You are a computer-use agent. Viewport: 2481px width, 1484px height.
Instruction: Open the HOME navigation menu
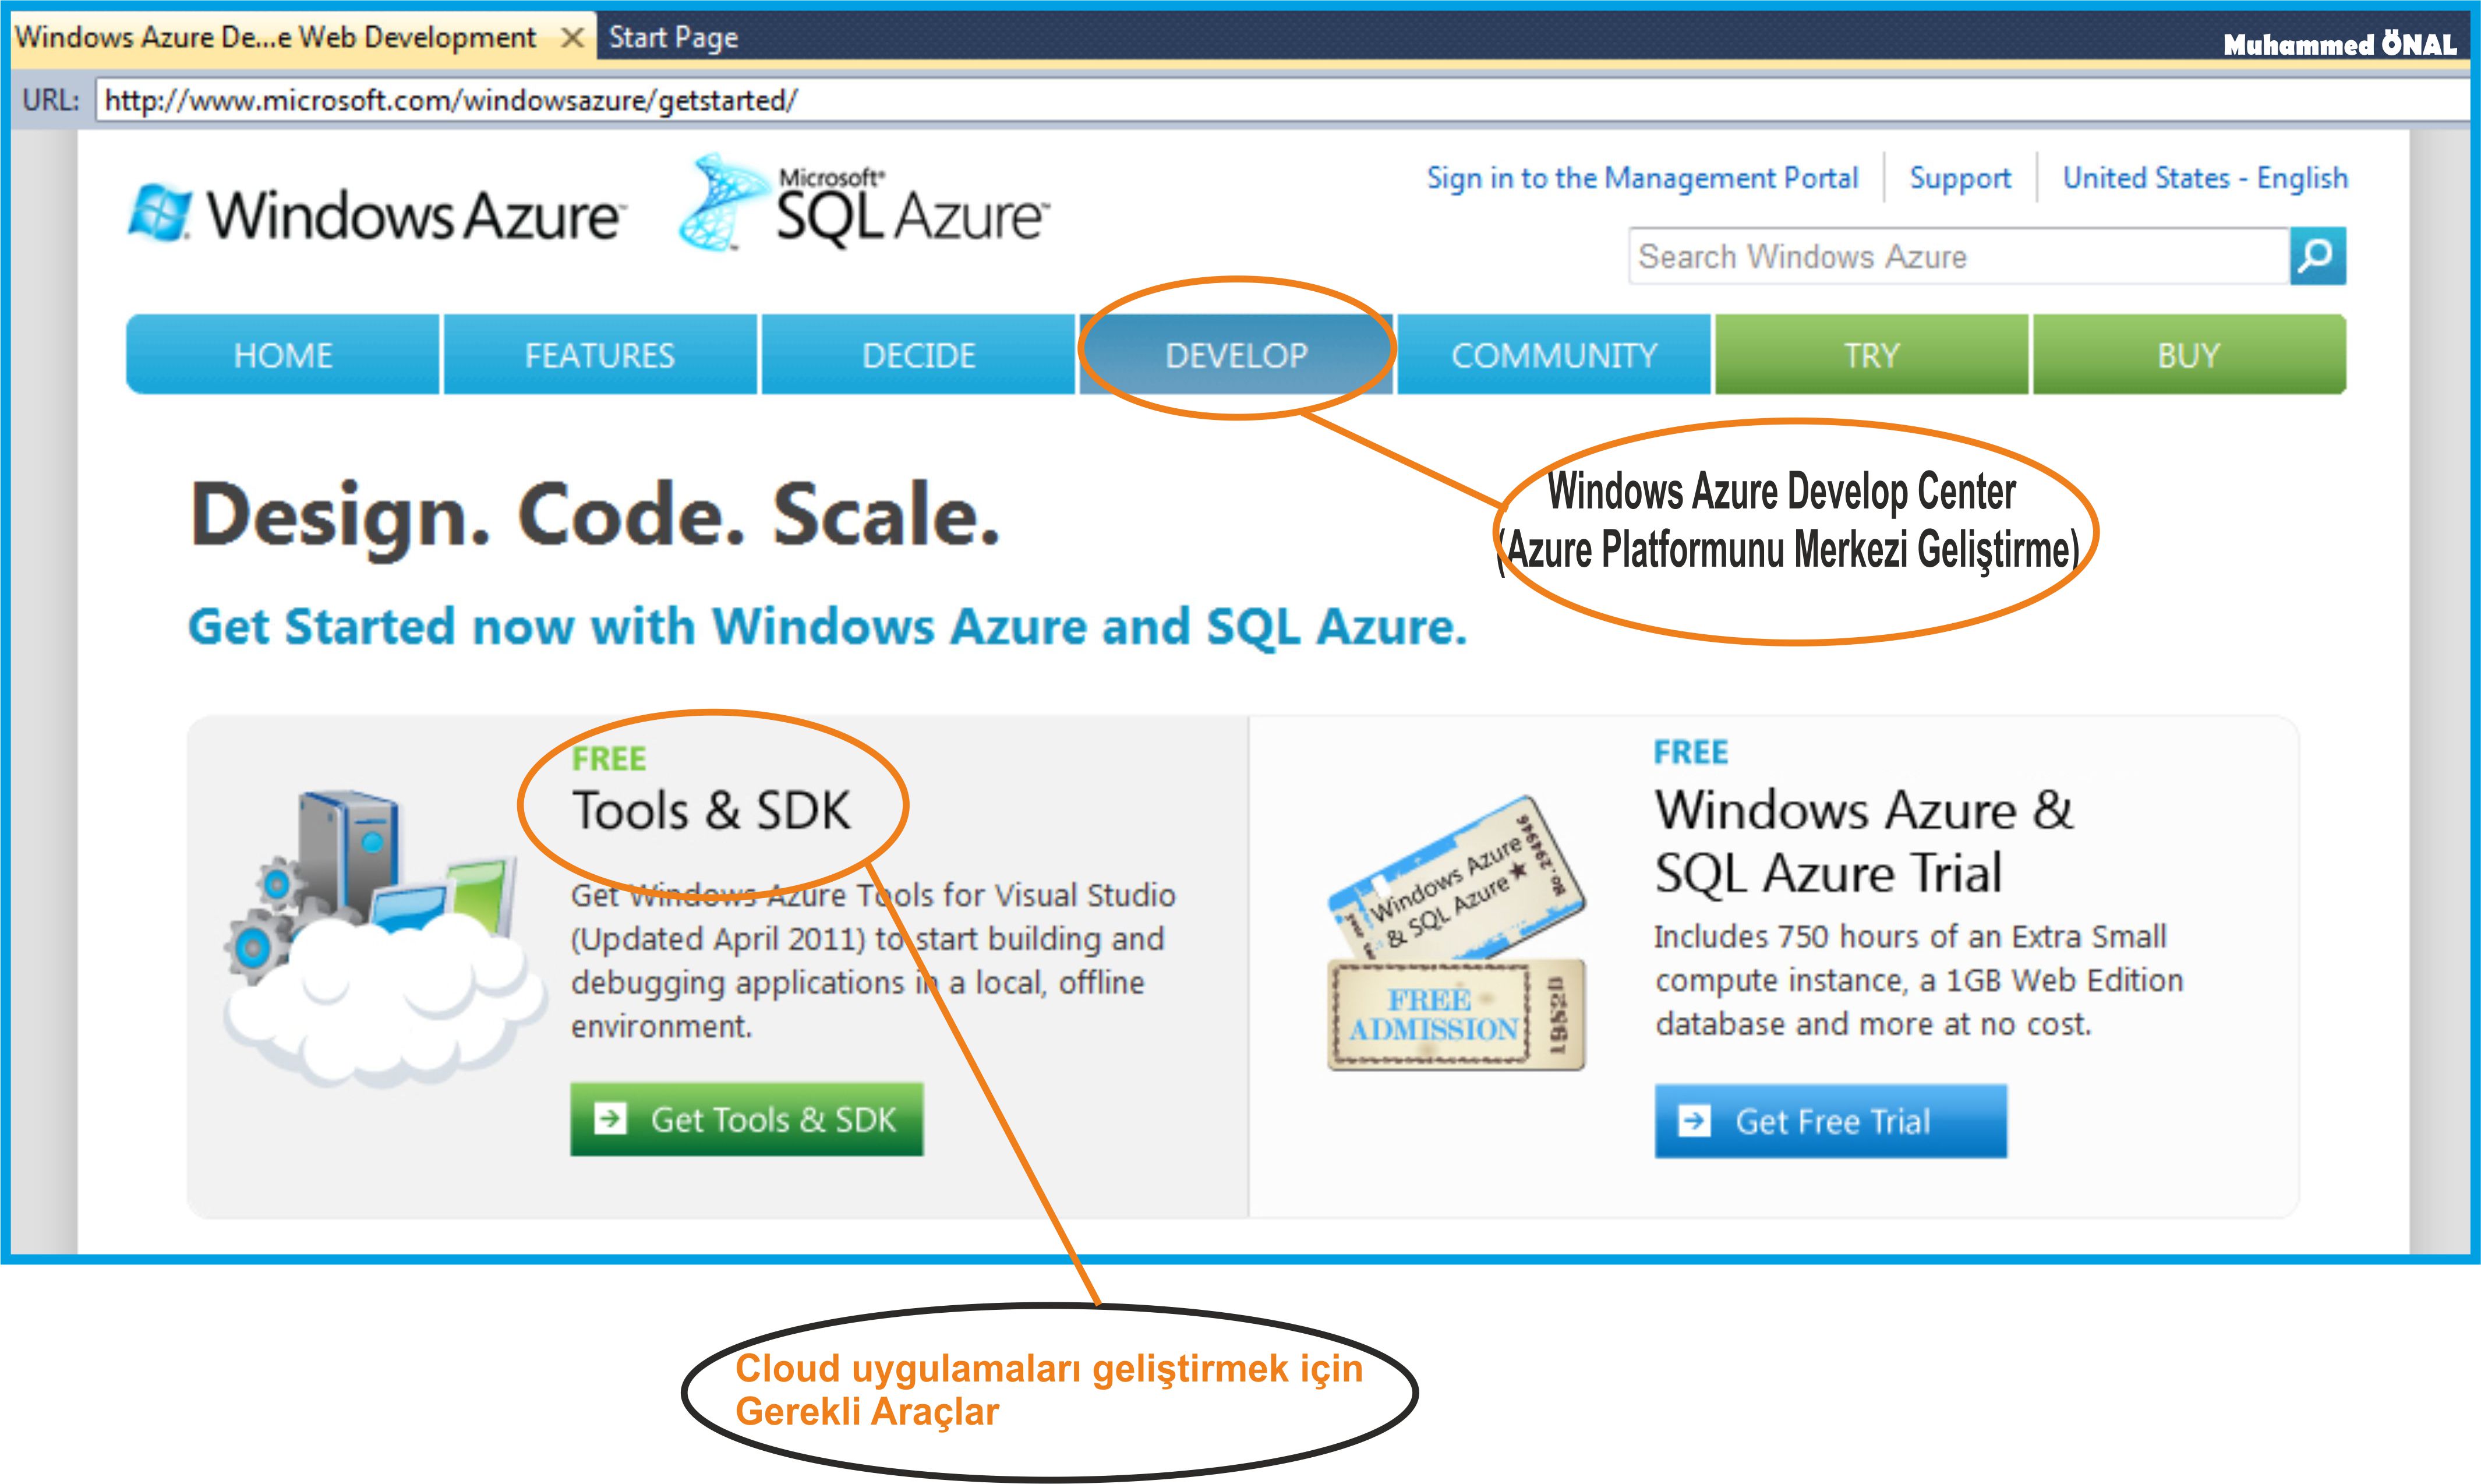(x=283, y=355)
